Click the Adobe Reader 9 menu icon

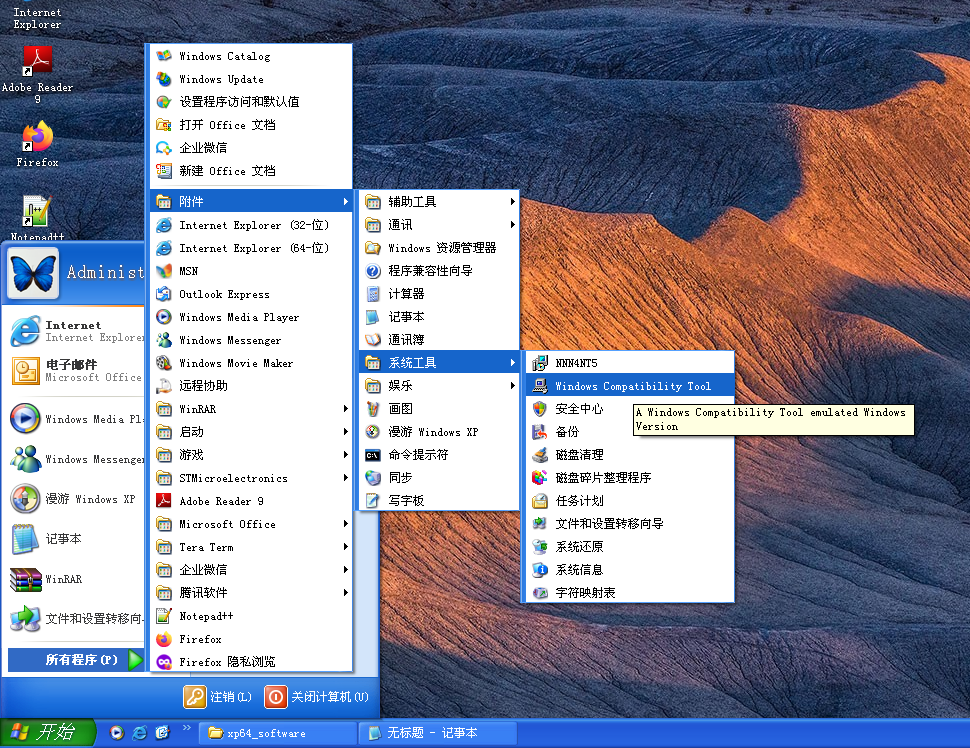point(164,501)
